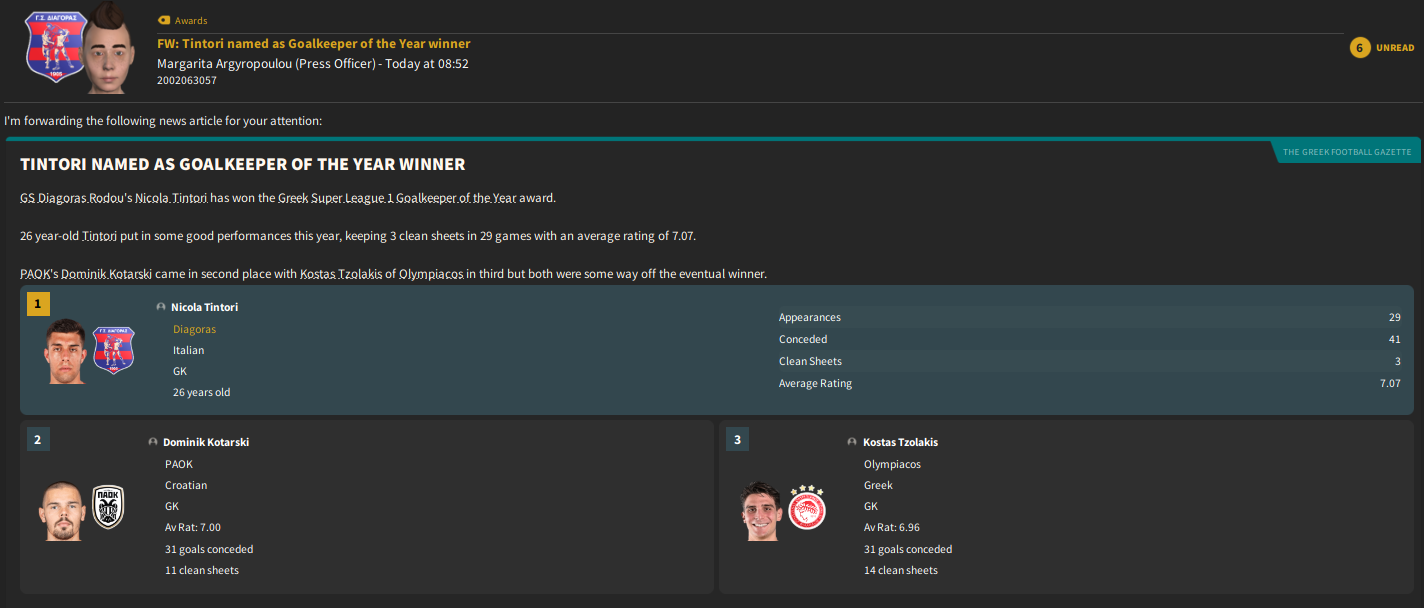Click the message subject title
1424x608 pixels.
pyautogui.click(x=313, y=44)
